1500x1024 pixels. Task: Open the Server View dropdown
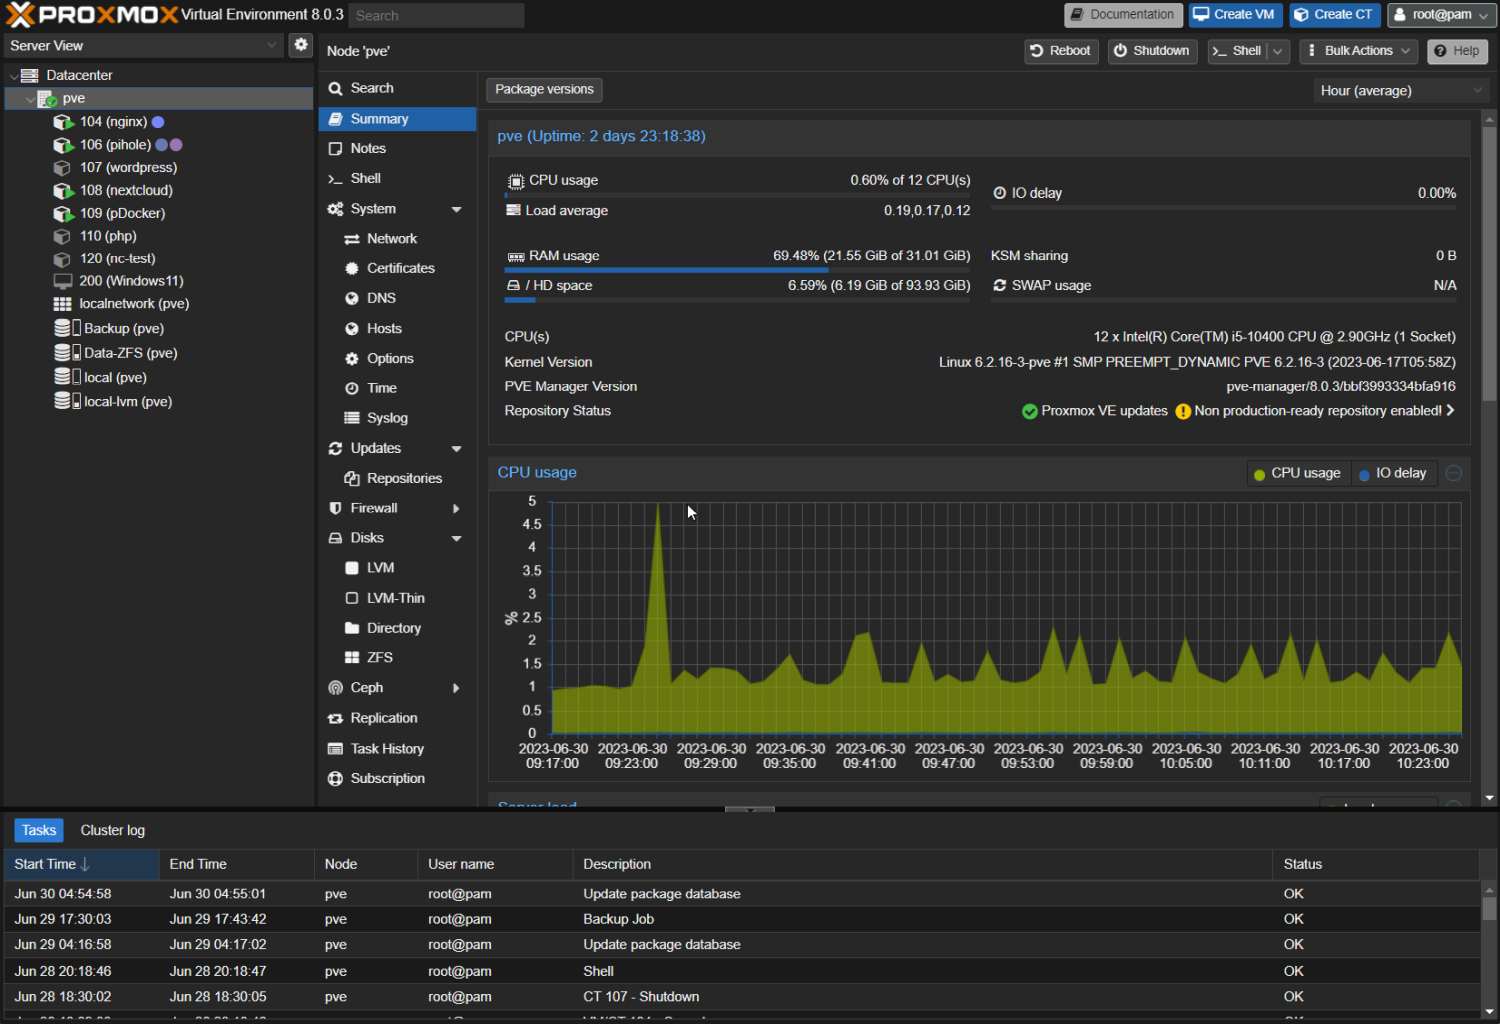271,45
